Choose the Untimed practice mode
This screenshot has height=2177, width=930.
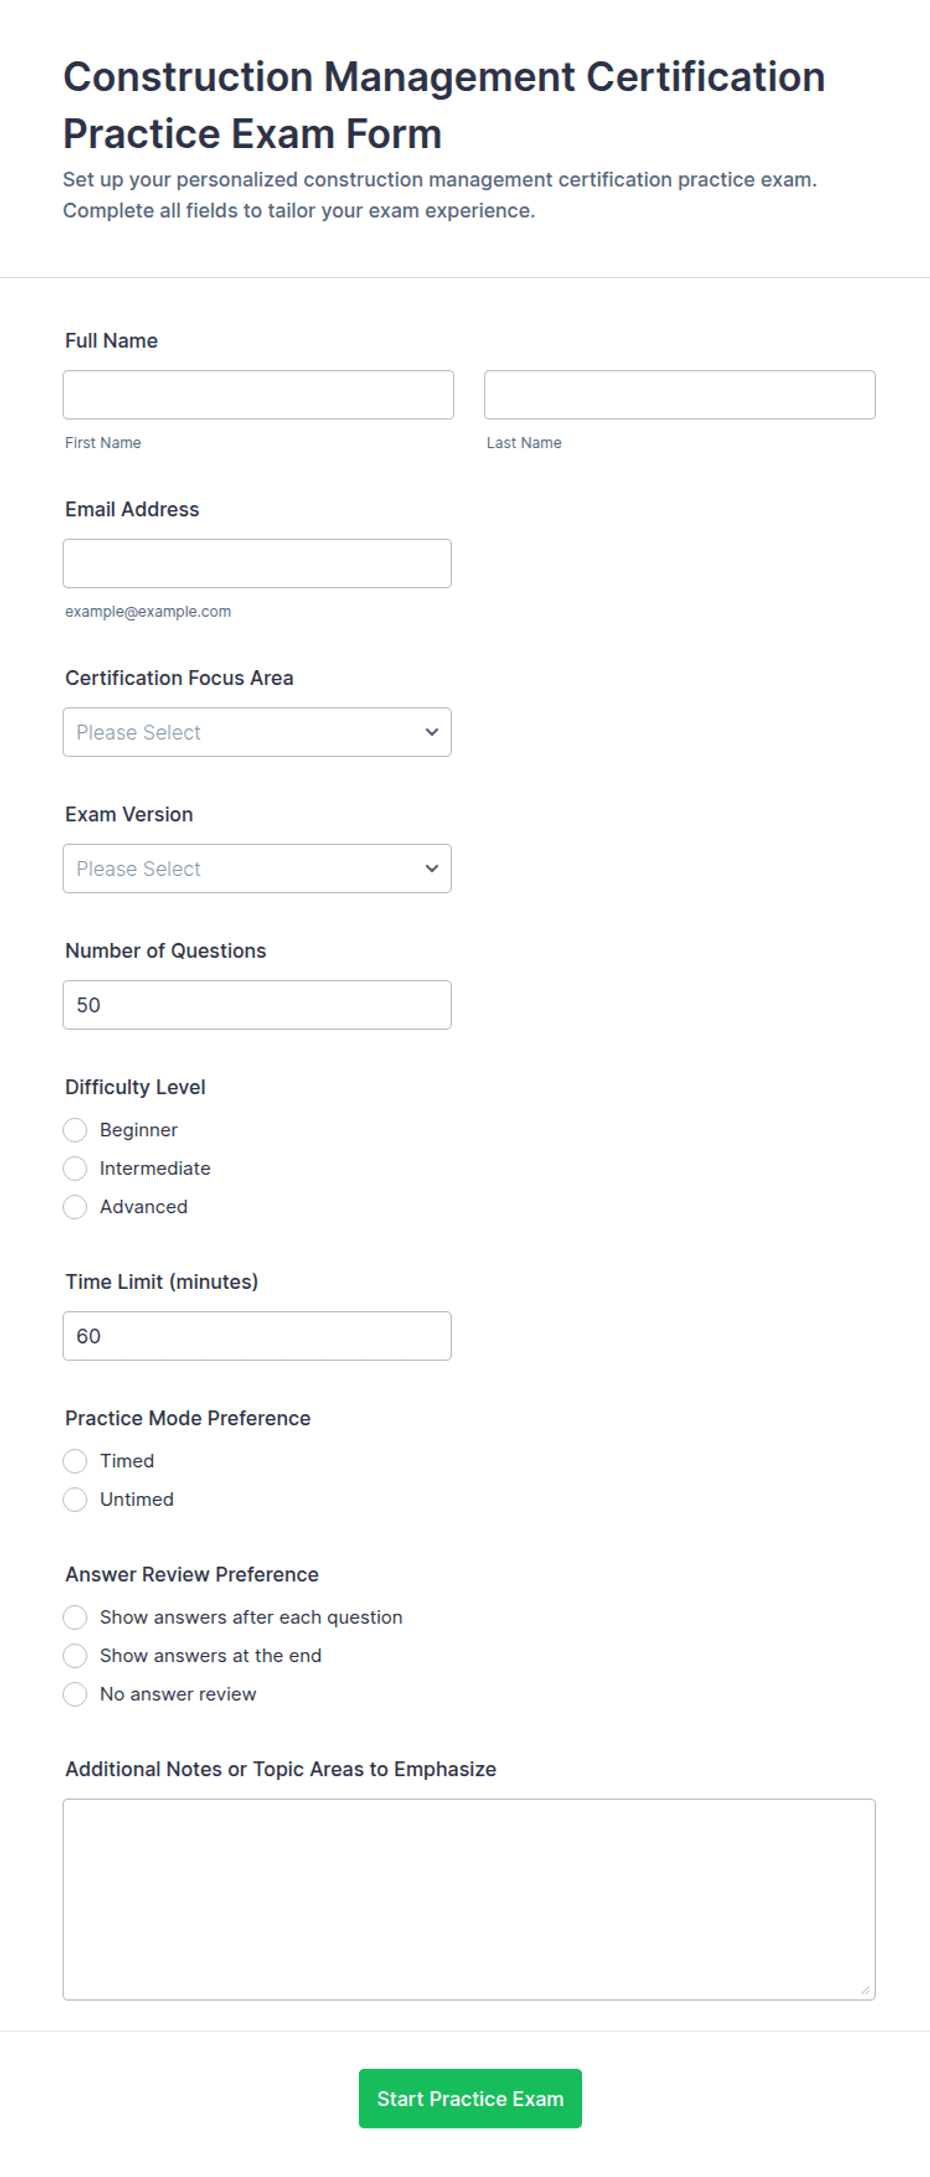coord(75,1499)
